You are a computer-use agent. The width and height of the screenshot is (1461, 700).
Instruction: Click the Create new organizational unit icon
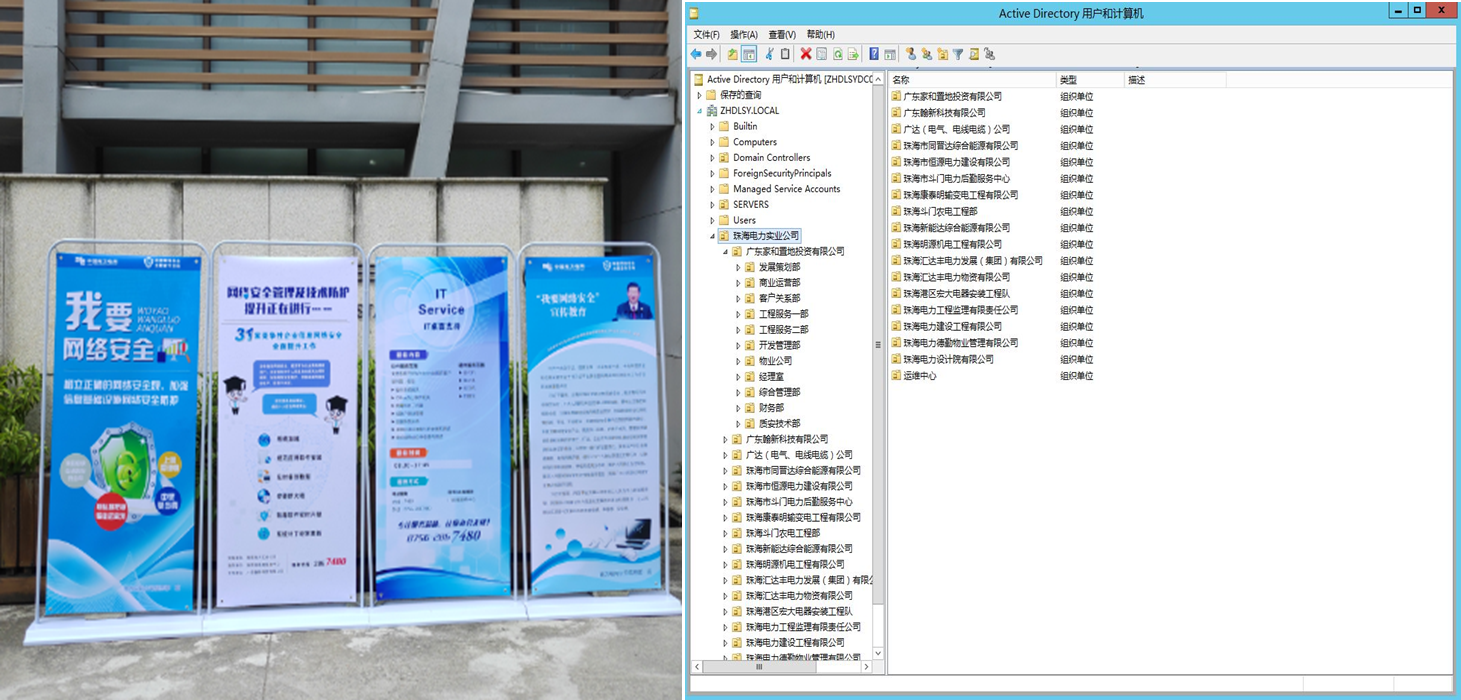coord(942,54)
